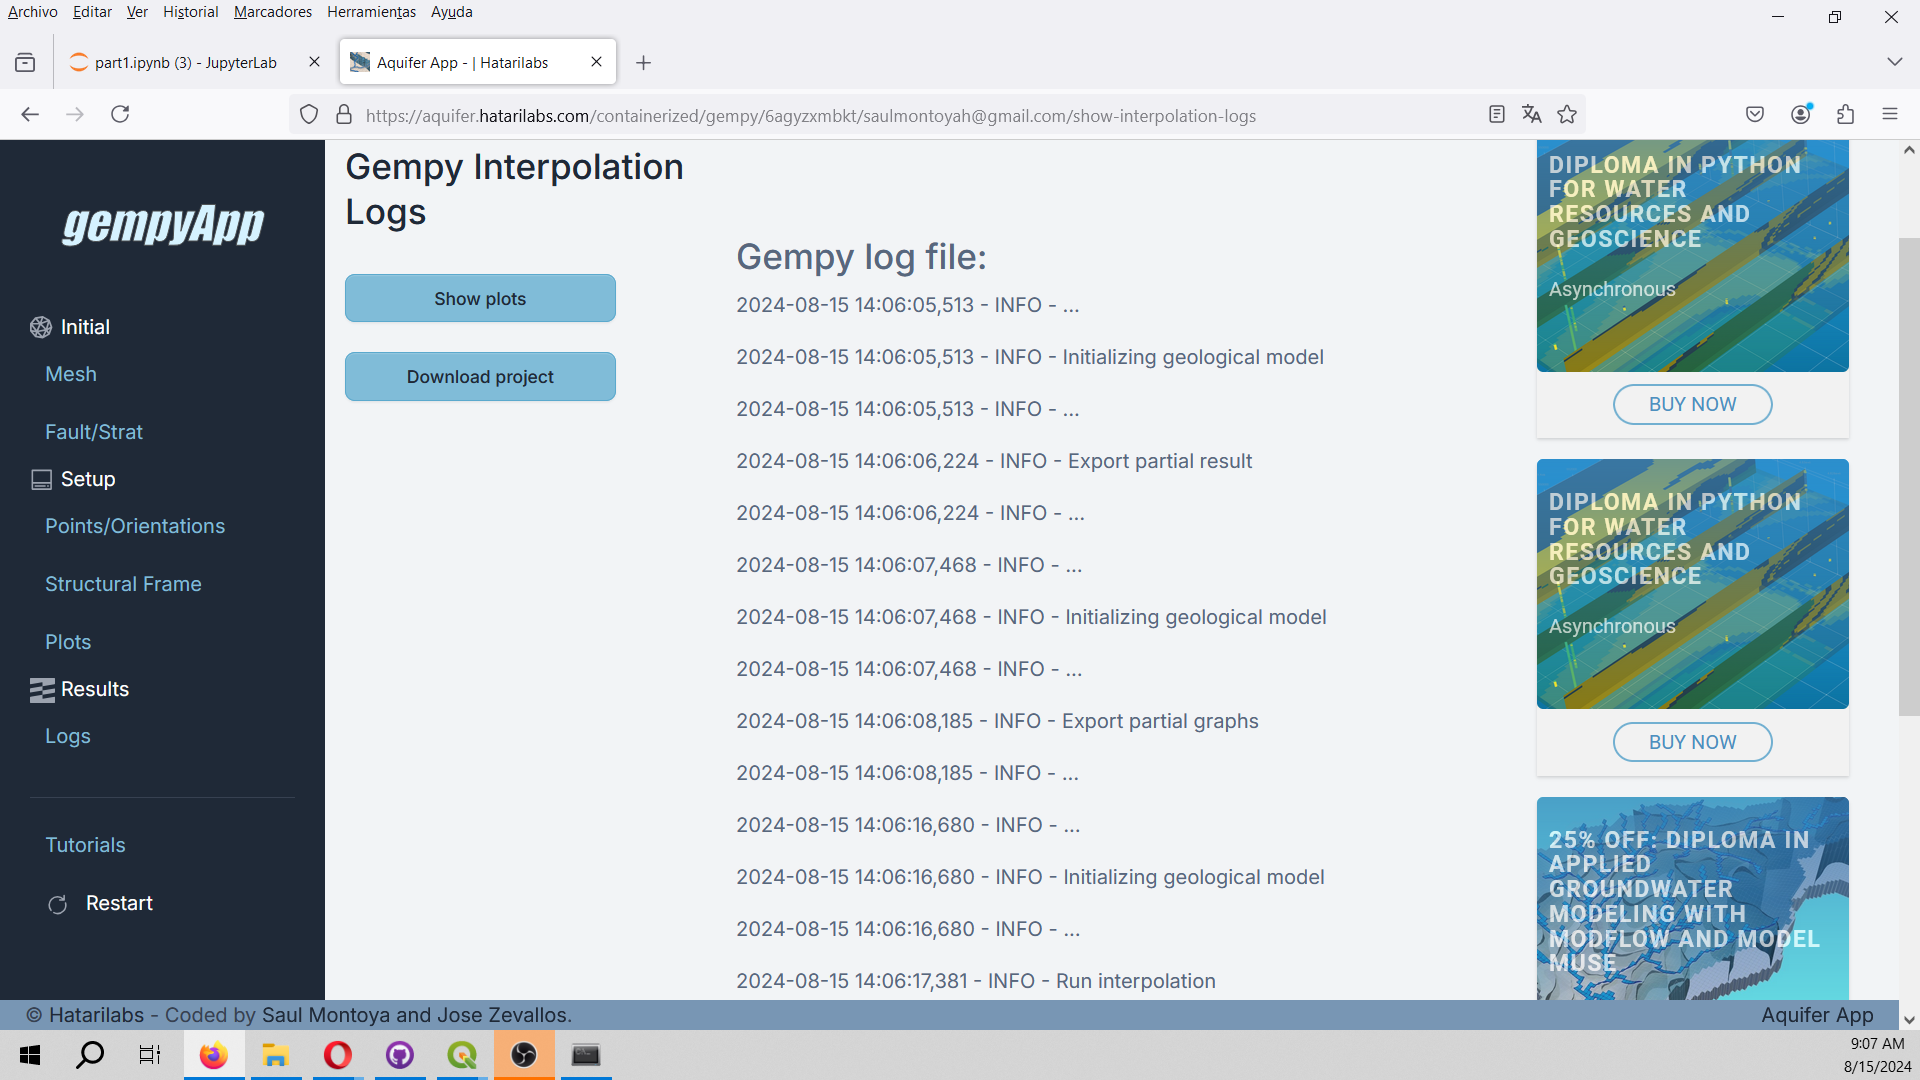Open Windows taskbar search

click(x=90, y=1055)
